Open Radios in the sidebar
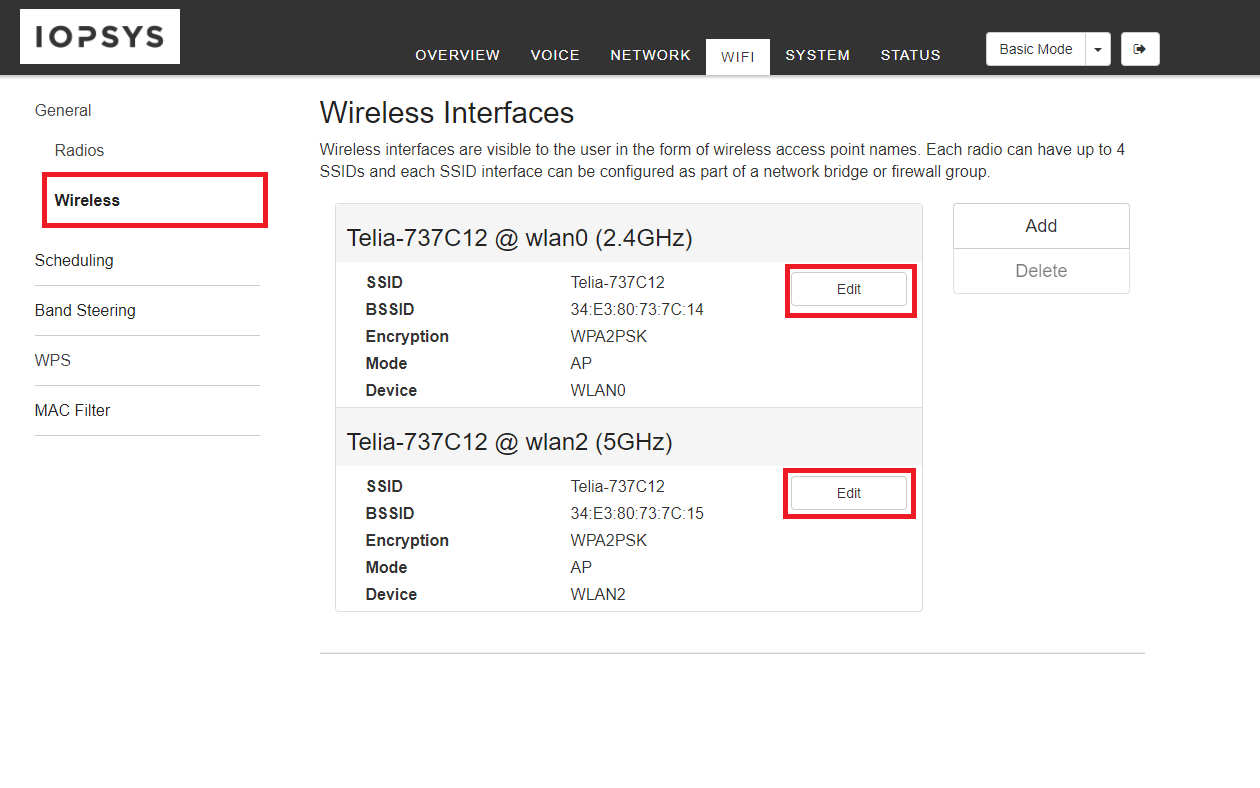 (x=80, y=150)
